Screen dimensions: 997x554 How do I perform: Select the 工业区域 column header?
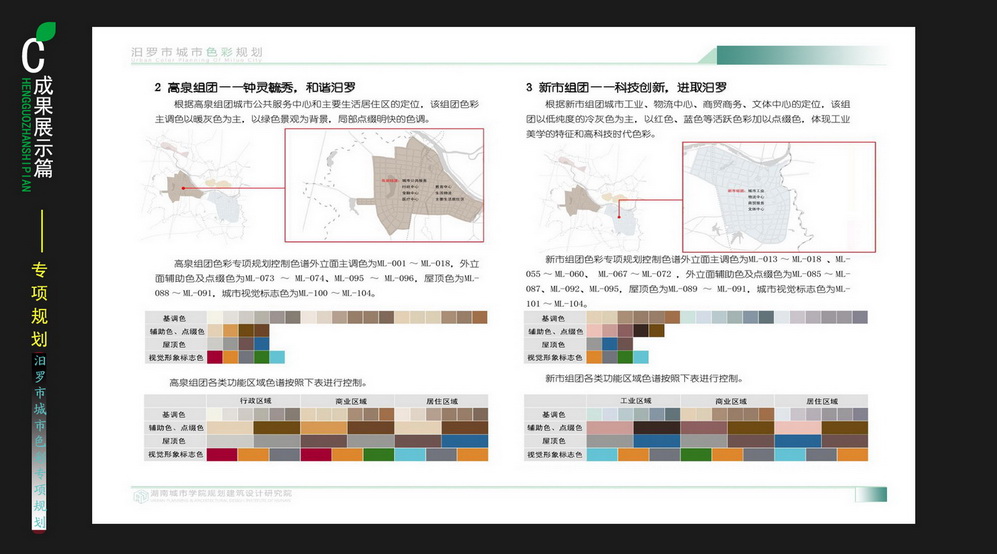tap(632, 401)
